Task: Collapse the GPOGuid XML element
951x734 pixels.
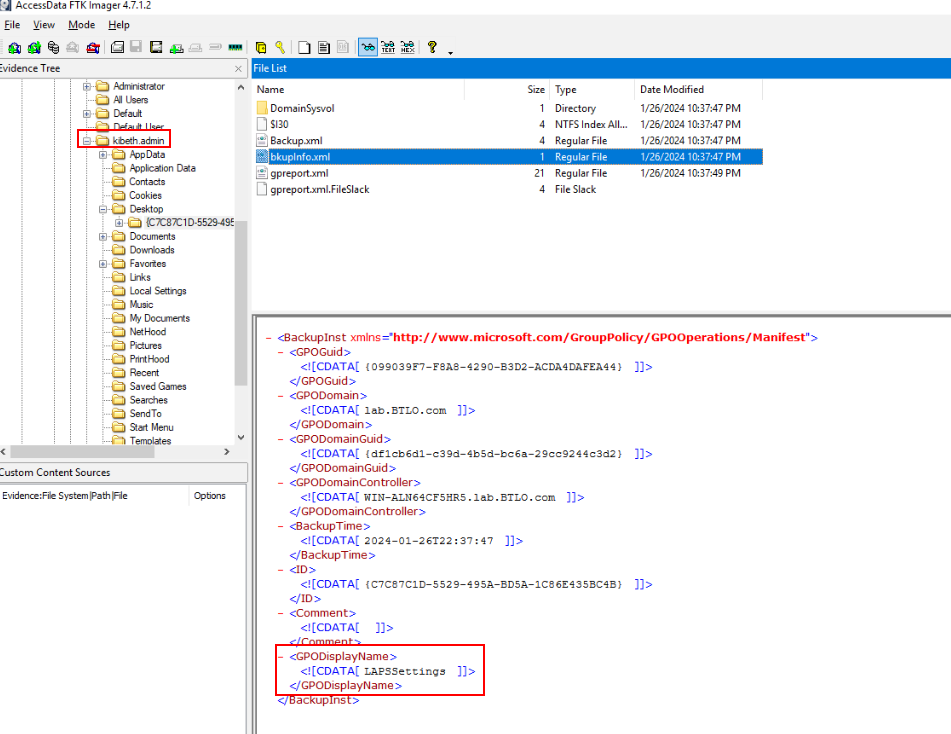Action: click(280, 352)
